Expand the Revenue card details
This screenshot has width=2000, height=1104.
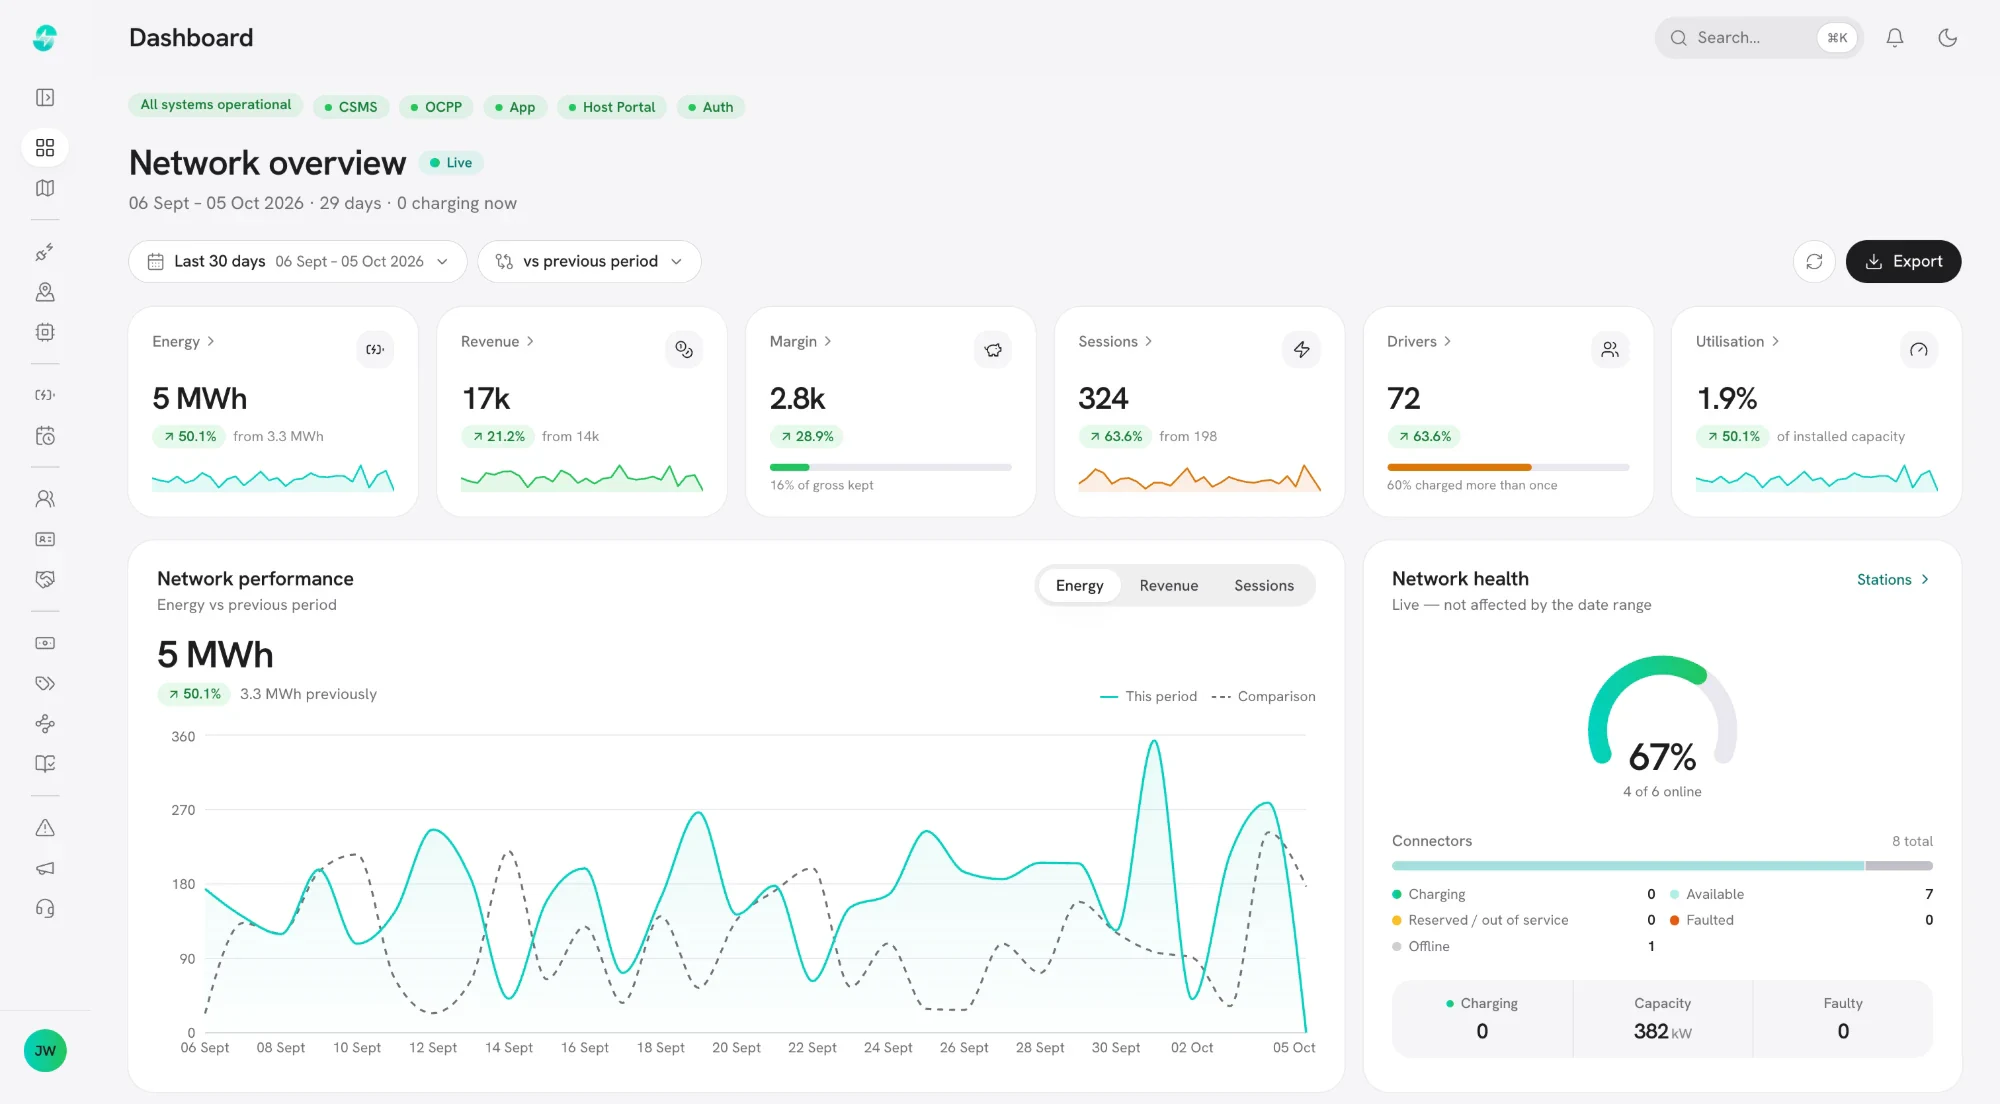pyautogui.click(x=498, y=342)
